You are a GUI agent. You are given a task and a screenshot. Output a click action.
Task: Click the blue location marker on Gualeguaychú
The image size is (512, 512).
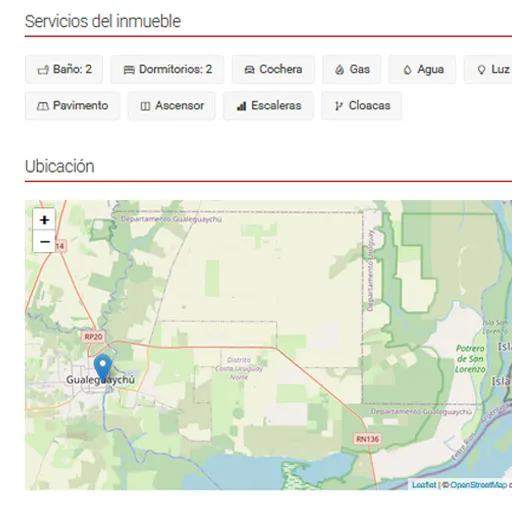pyautogui.click(x=103, y=368)
